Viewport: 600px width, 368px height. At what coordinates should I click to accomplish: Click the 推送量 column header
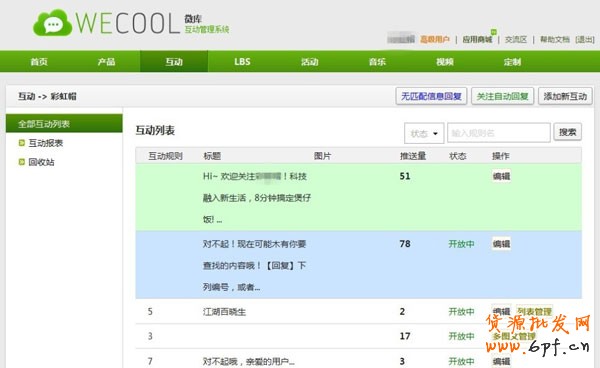pyautogui.click(x=413, y=156)
